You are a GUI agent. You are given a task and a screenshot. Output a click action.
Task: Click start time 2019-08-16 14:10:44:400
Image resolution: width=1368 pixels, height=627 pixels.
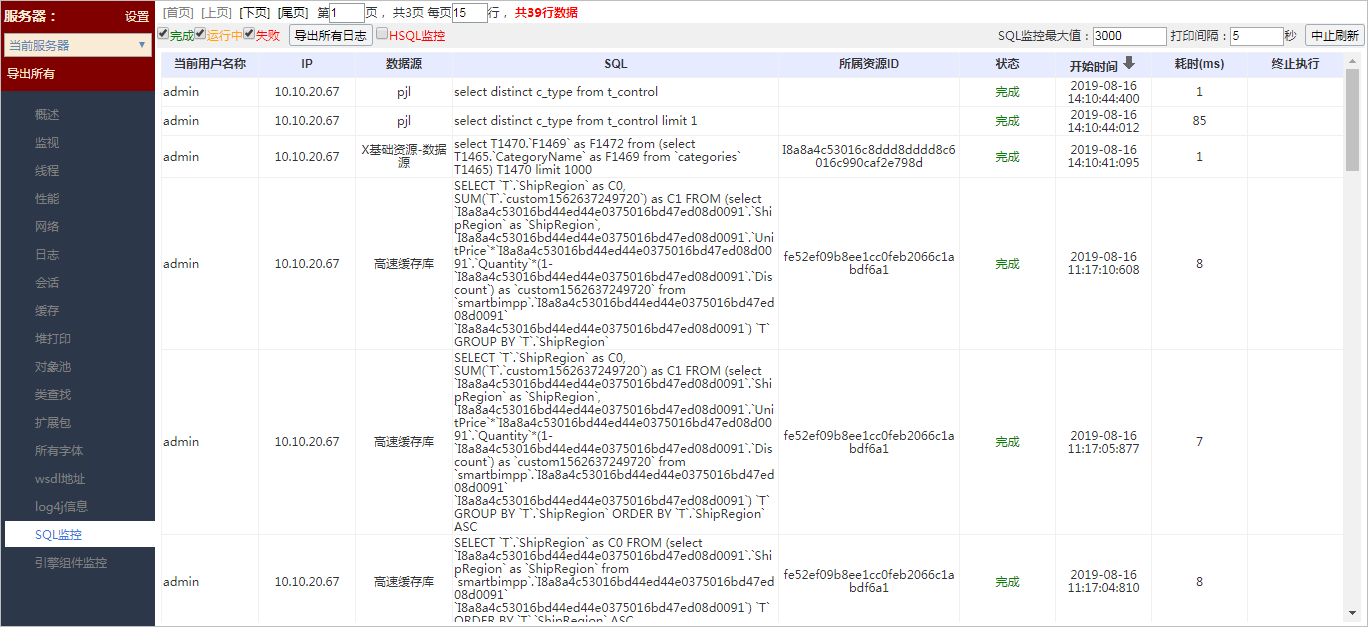tap(1103, 92)
